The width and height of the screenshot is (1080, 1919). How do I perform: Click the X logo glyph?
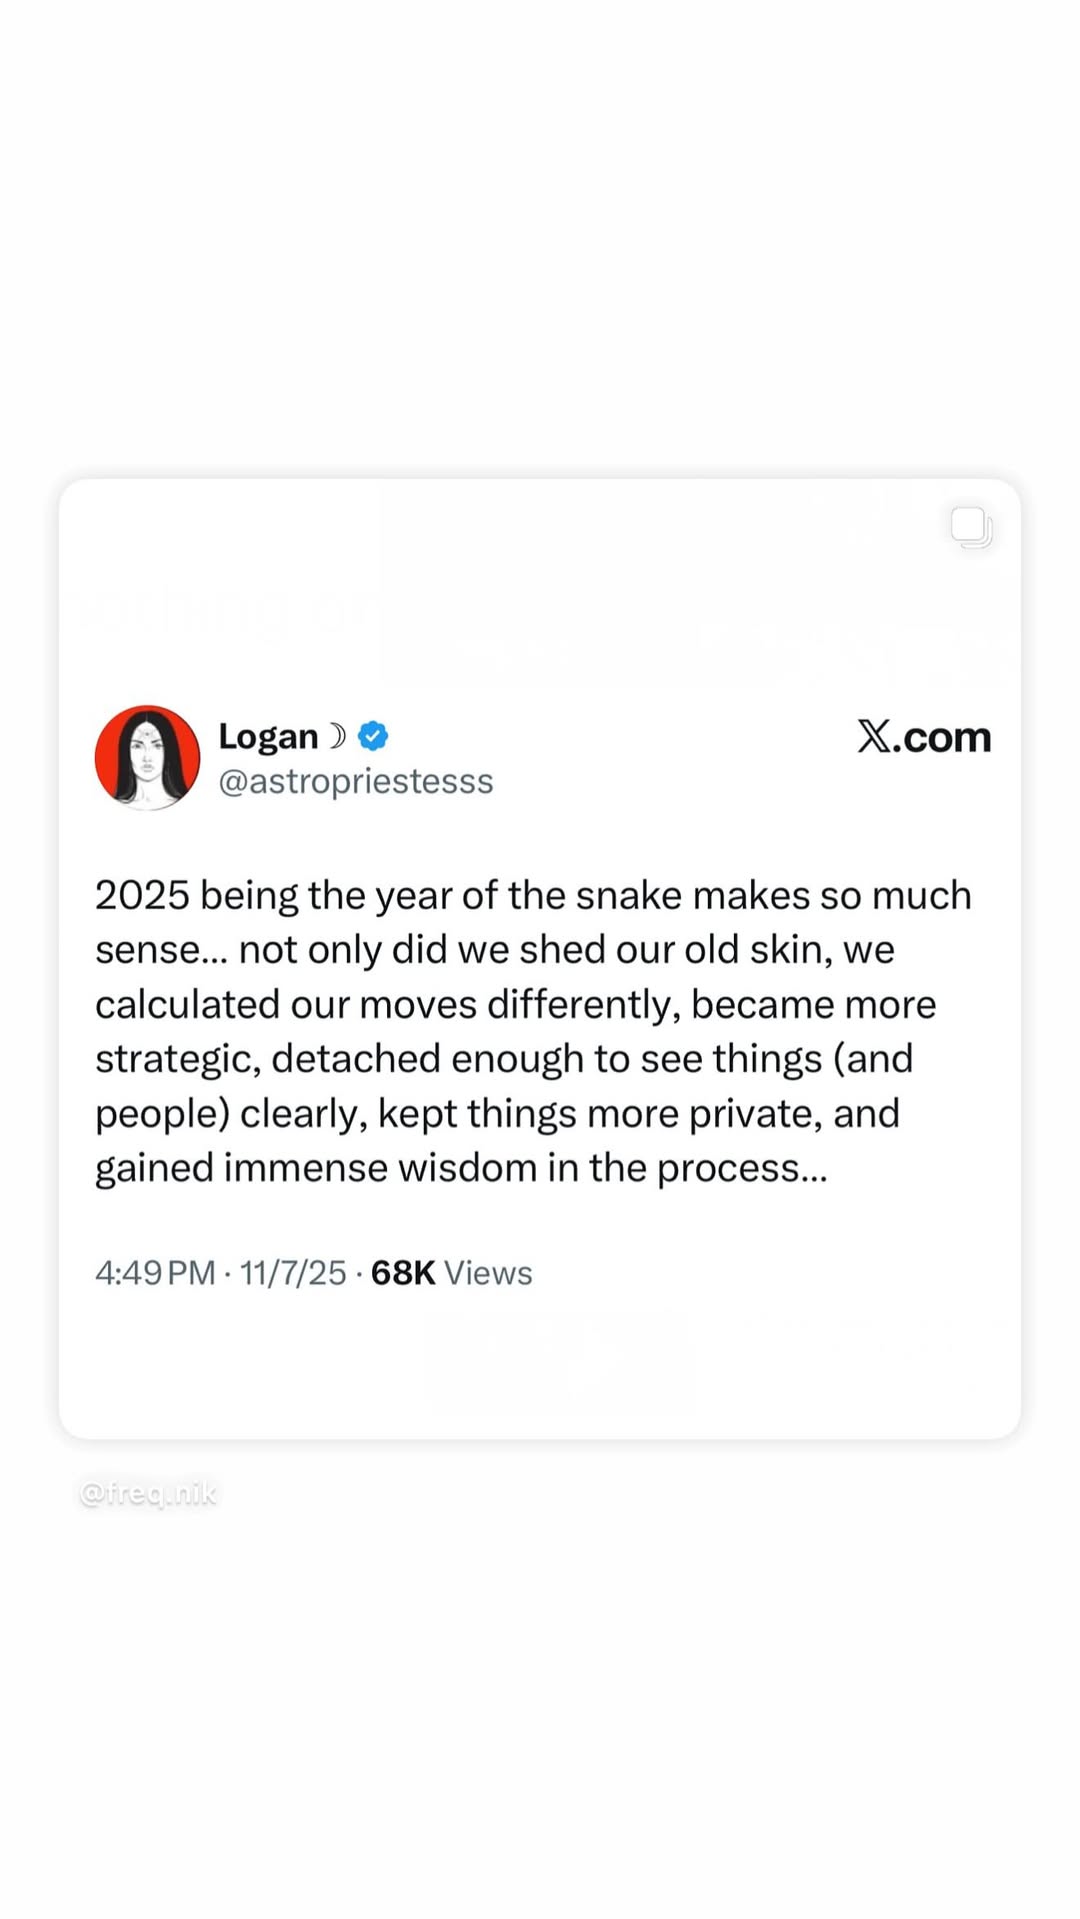click(x=873, y=737)
